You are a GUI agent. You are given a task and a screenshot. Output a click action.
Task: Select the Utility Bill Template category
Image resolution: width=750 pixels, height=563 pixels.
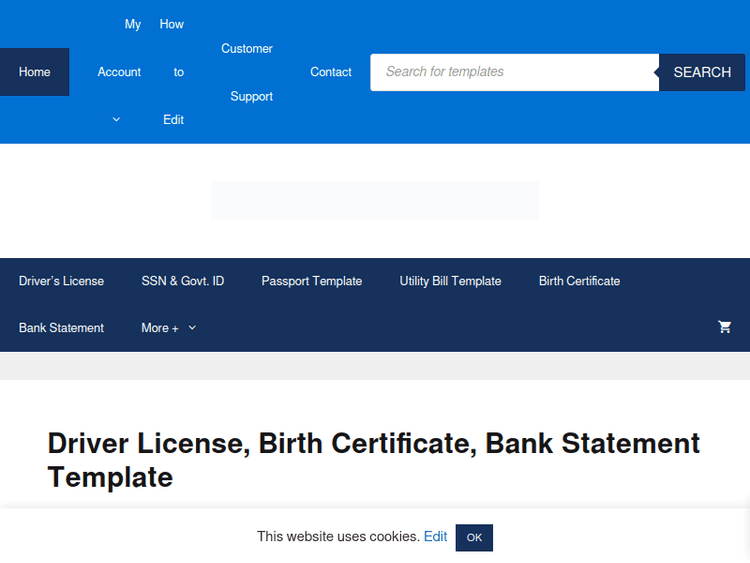pyautogui.click(x=450, y=281)
